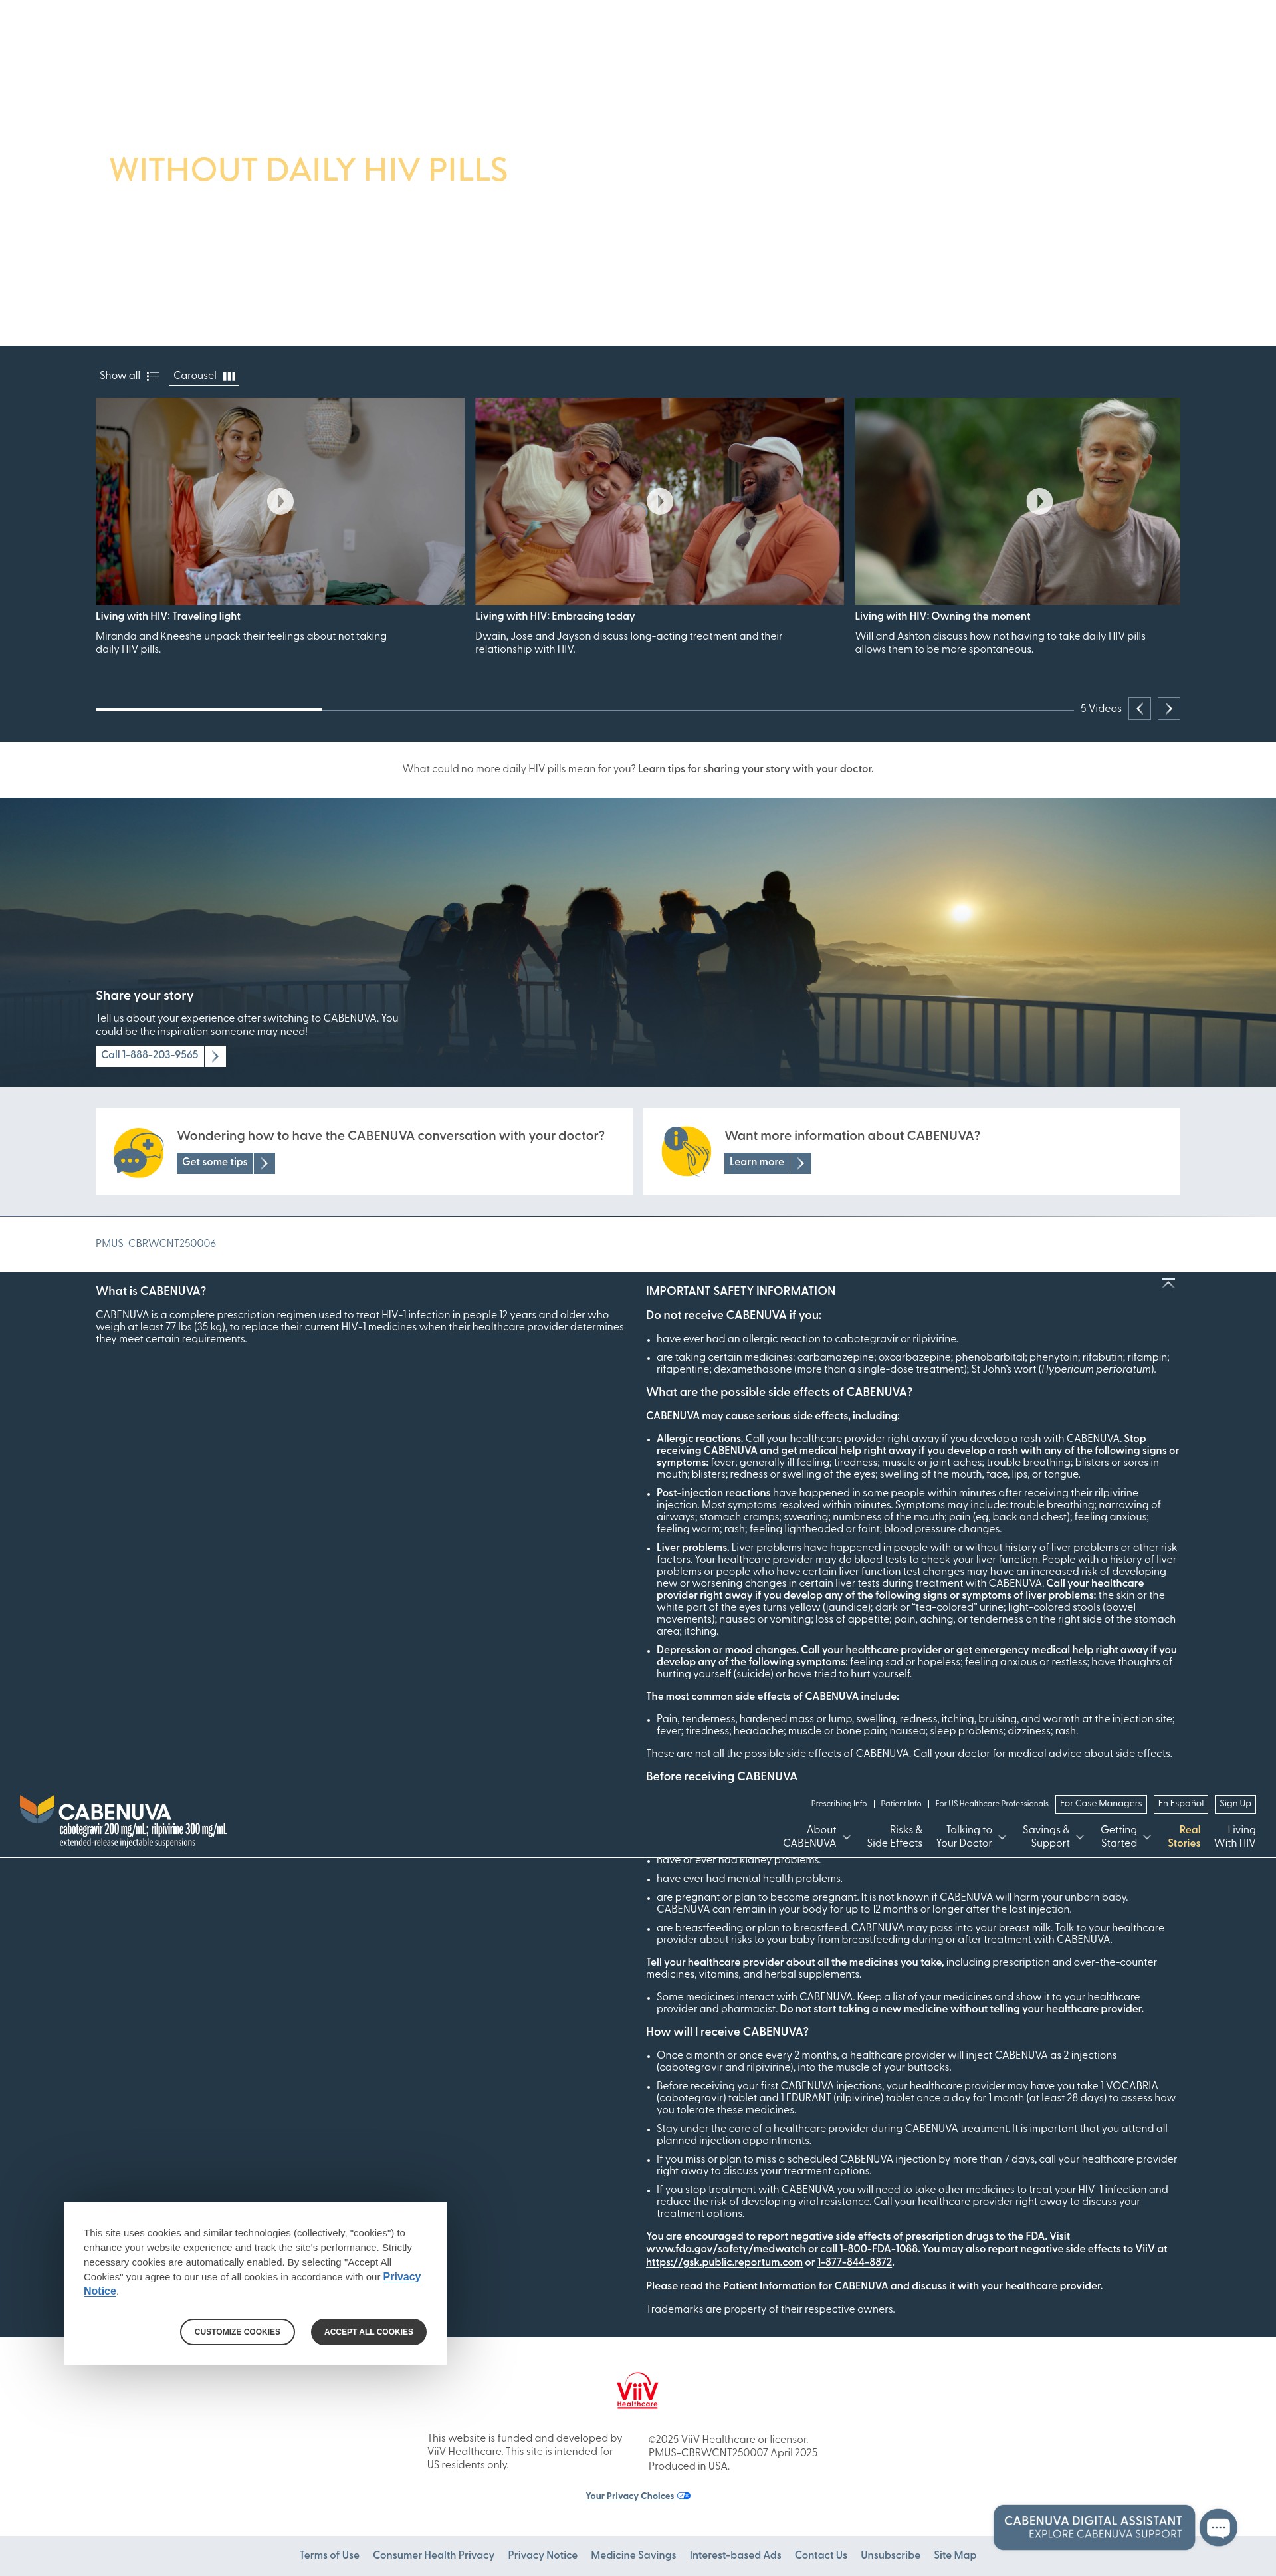Open Terms of Use footer link

tap(329, 2555)
